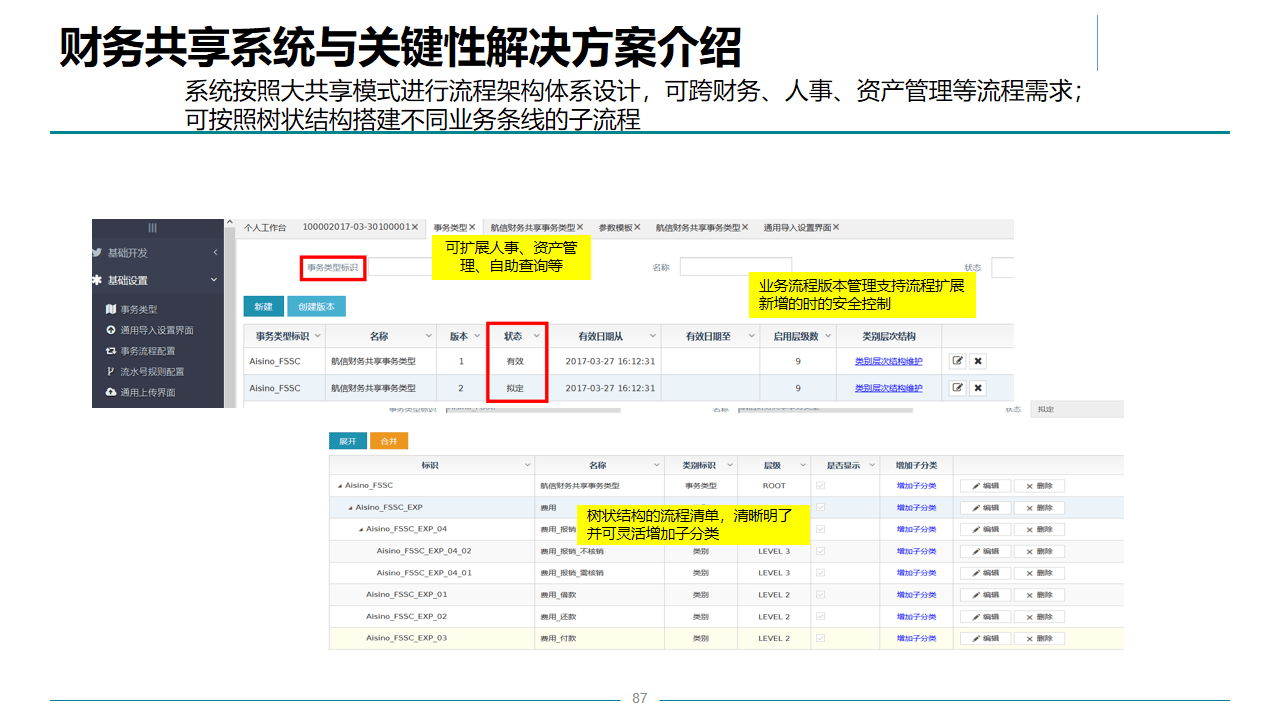Close the 通用导入设置界面 tab using its X

836,227
